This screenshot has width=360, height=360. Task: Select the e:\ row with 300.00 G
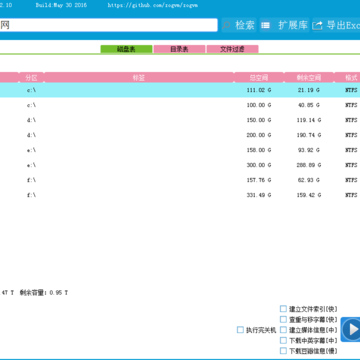tap(180, 165)
